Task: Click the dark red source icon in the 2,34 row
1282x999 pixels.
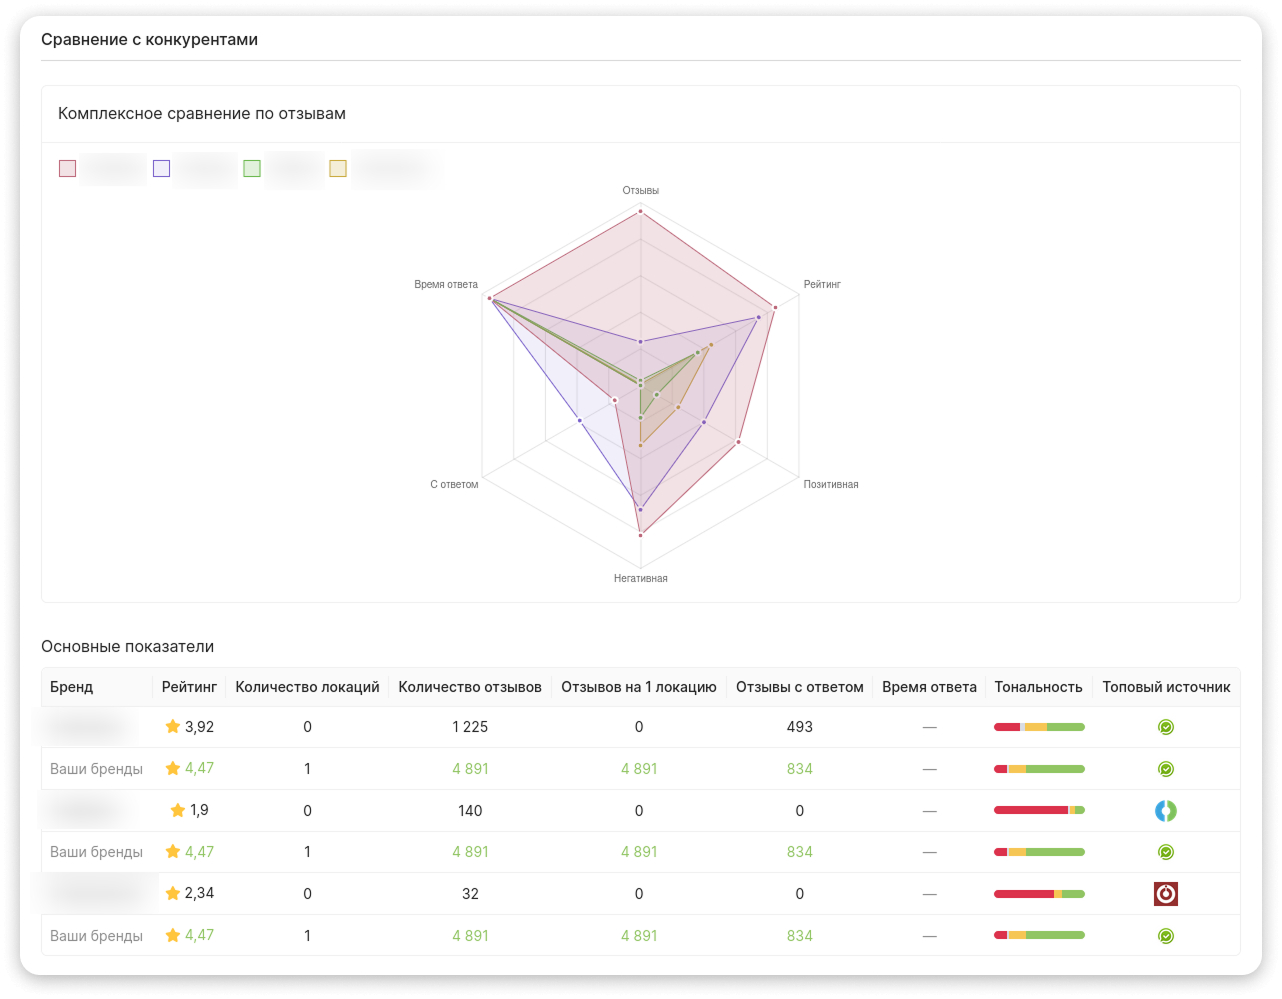Action: [1165, 894]
